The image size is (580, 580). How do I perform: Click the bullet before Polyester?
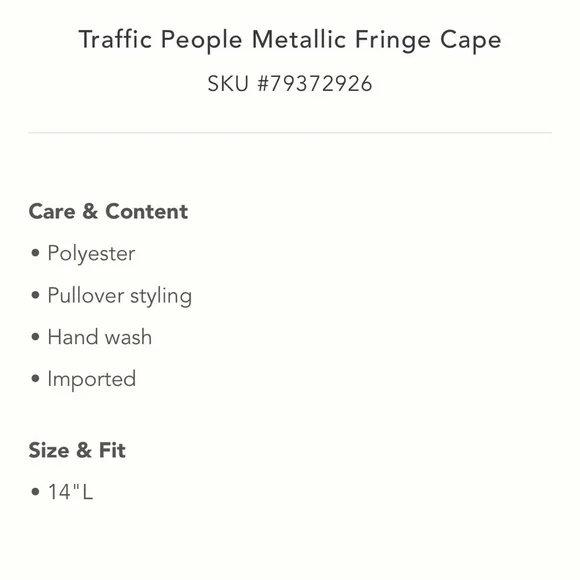tap(36, 253)
